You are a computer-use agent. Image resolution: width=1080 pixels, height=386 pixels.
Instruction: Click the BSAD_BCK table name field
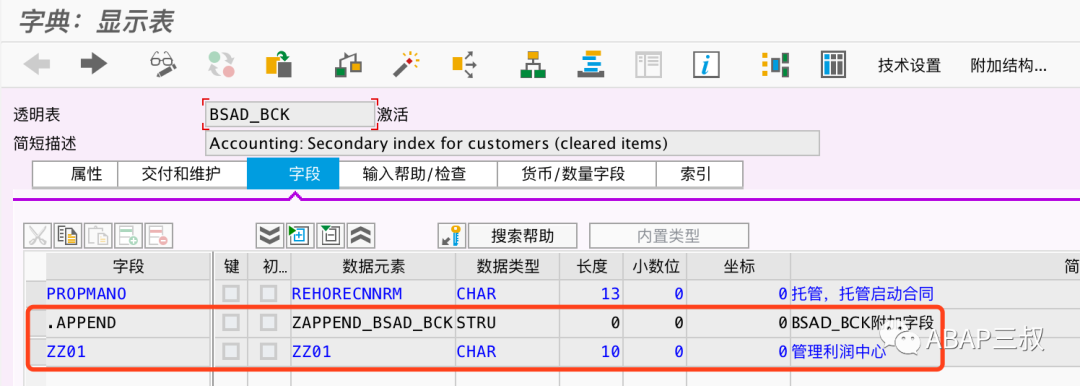point(290,114)
